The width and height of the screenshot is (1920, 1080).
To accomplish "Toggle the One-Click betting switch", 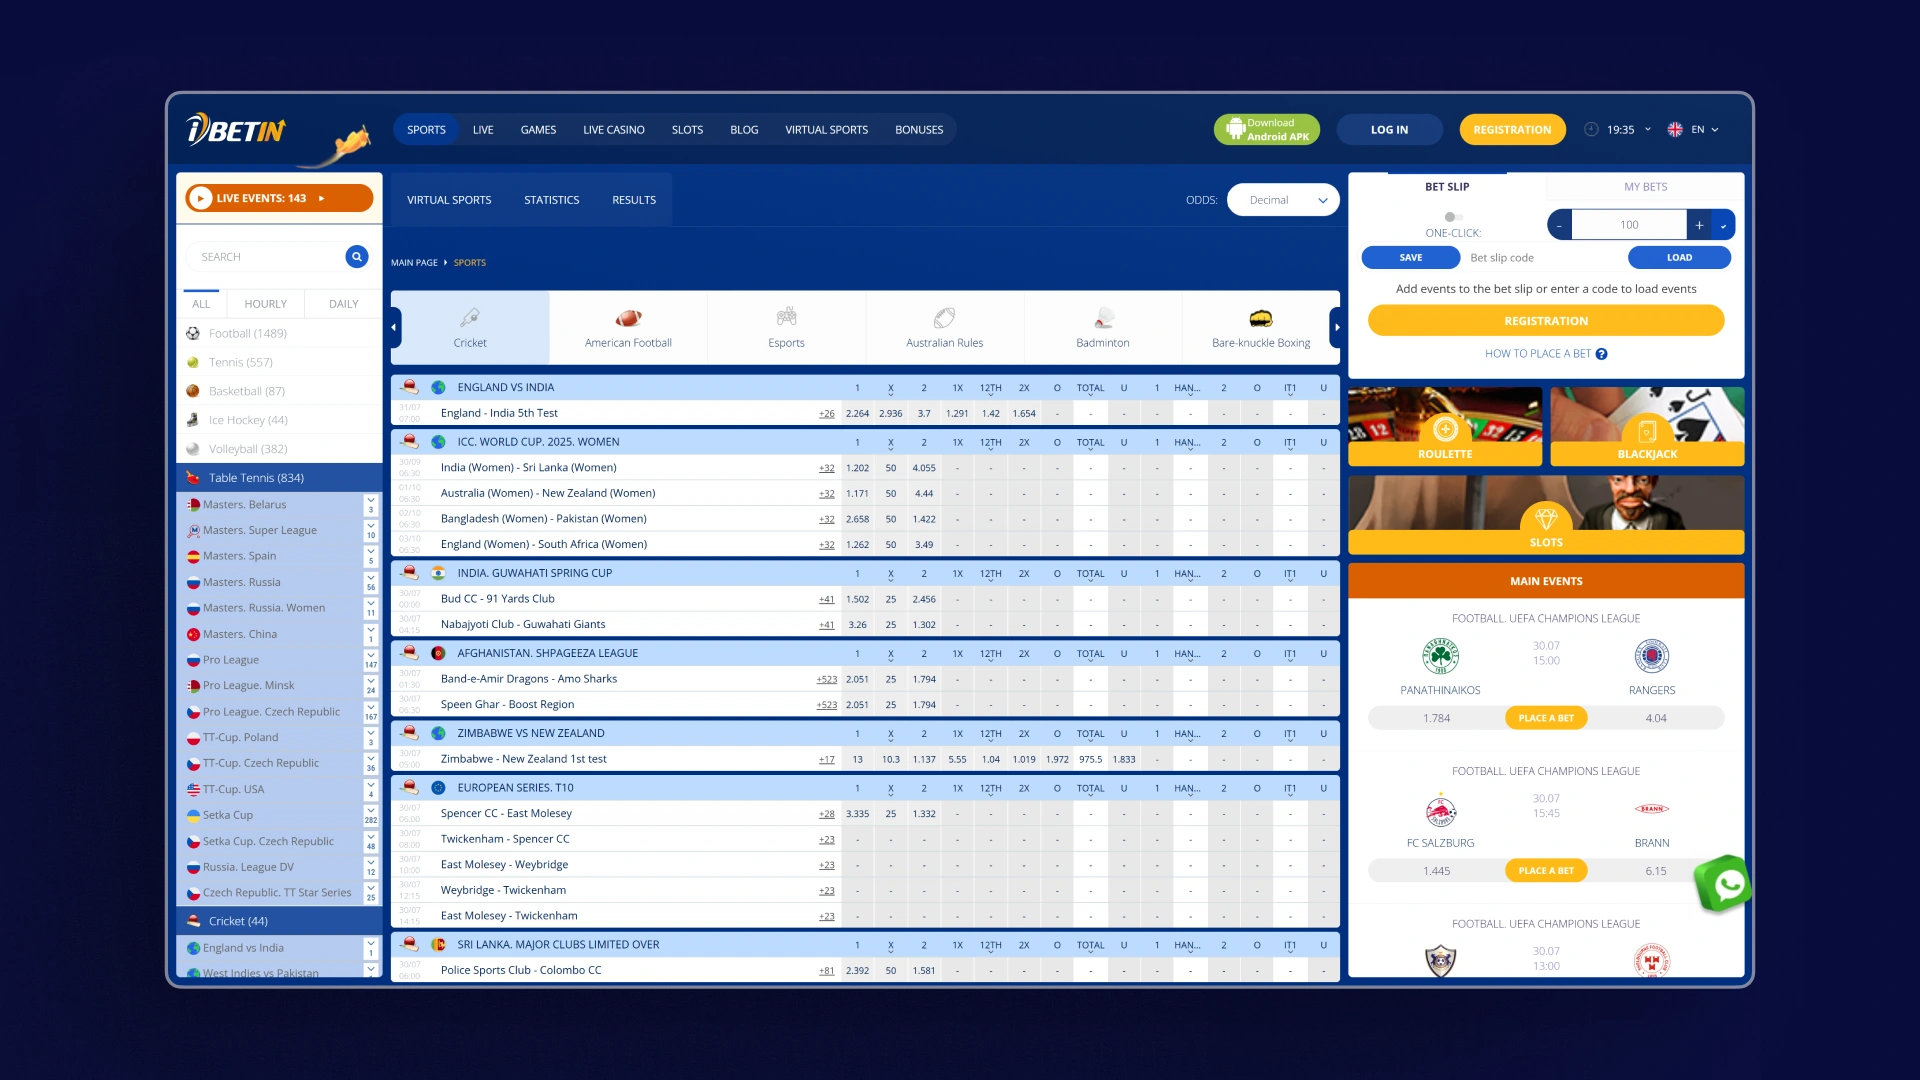I will click(1453, 217).
